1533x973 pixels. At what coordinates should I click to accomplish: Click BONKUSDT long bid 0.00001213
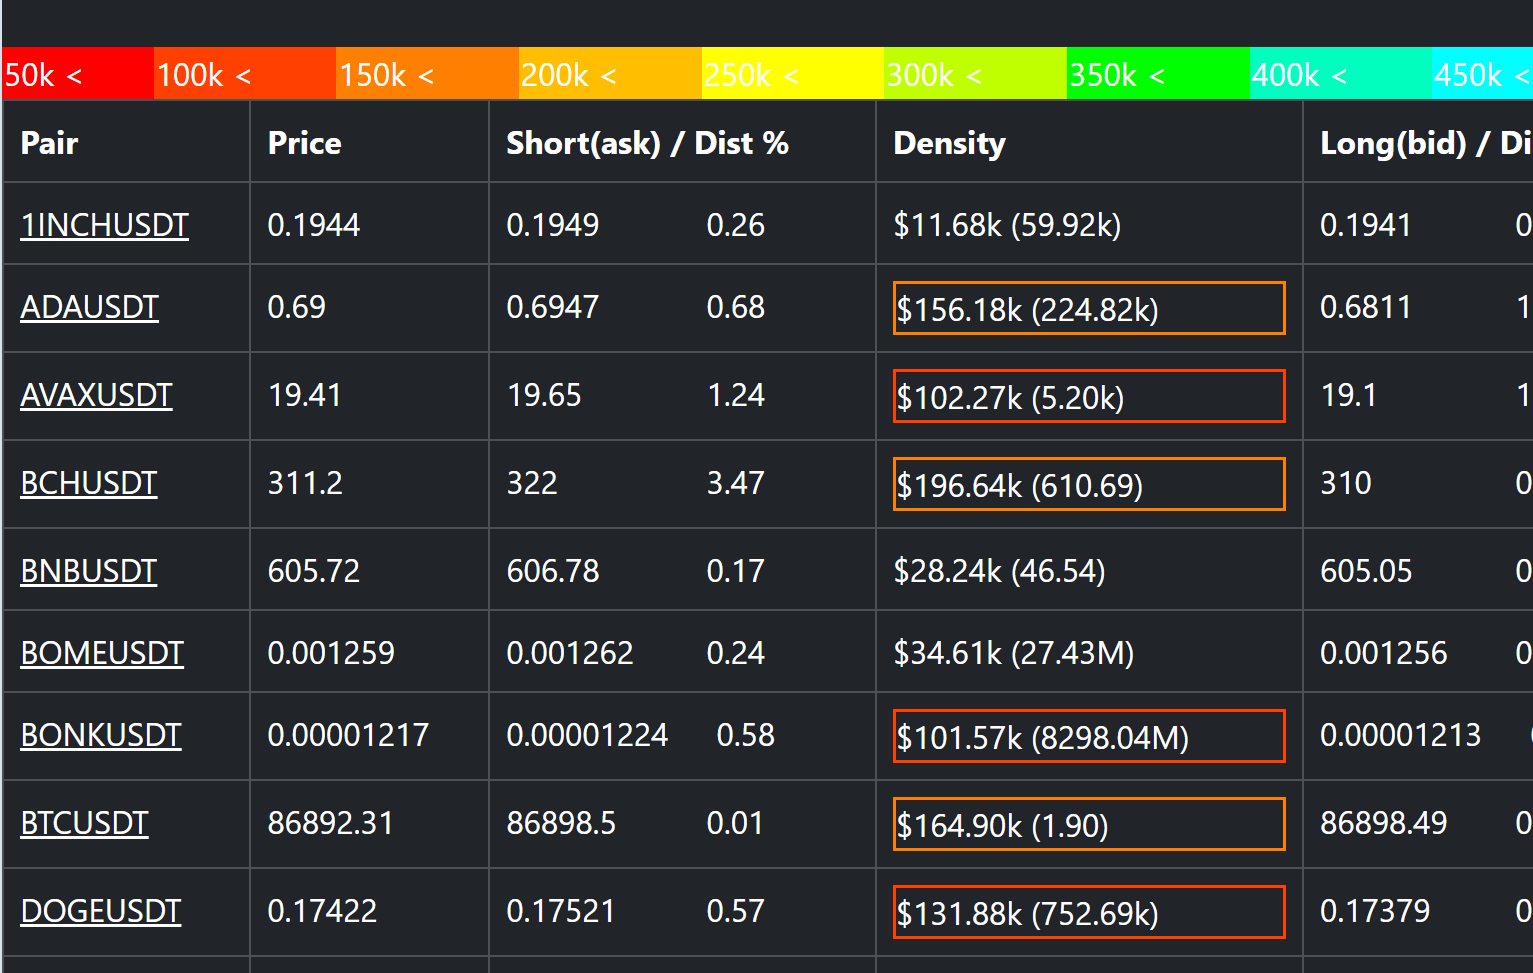tap(1401, 735)
